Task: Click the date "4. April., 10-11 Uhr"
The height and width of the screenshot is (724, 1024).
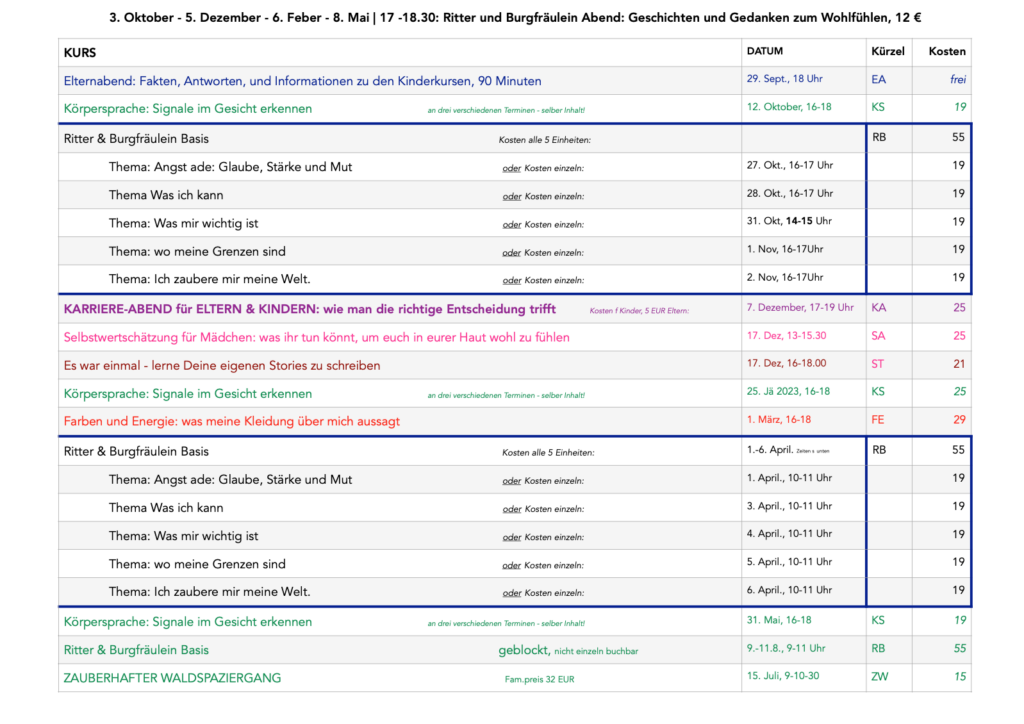Action: [x=790, y=534]
